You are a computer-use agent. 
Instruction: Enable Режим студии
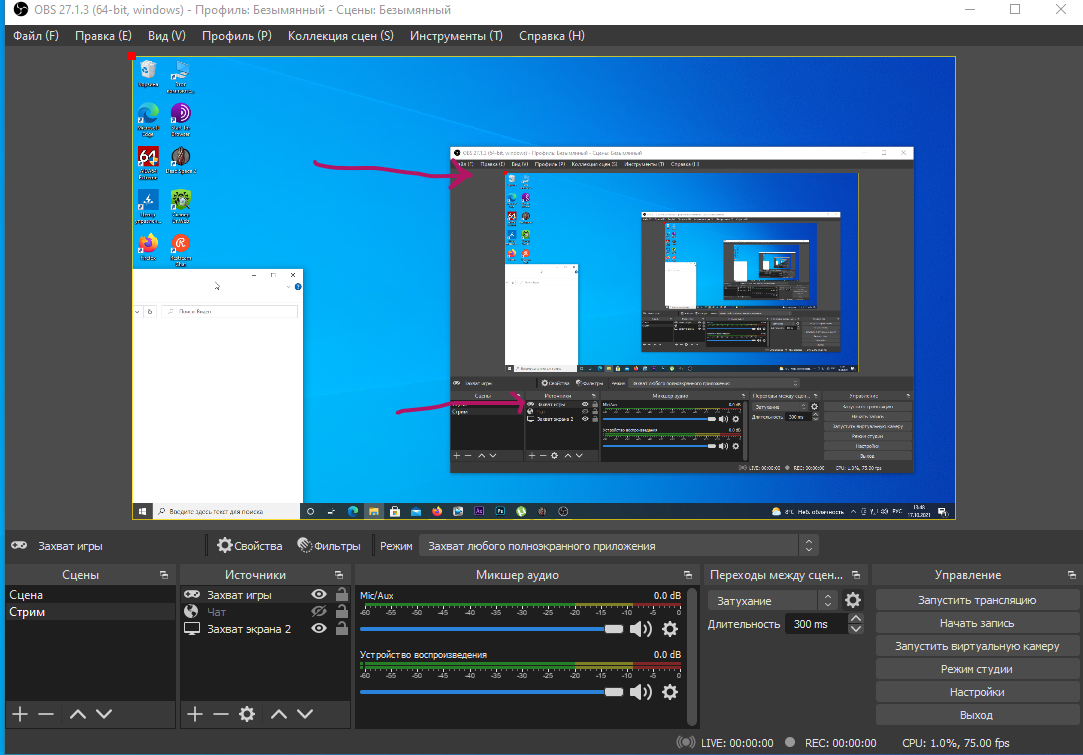click(x=977, y=669)
